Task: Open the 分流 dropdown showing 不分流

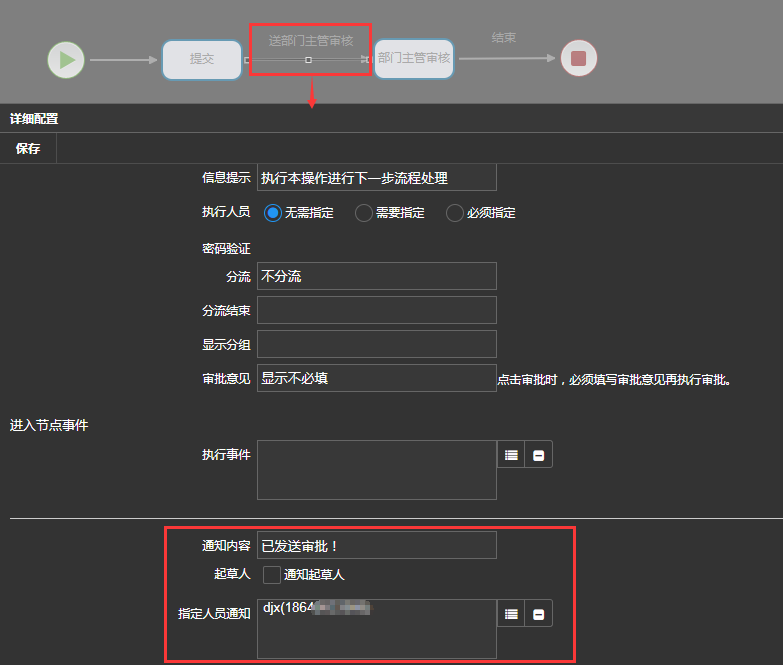Action: pos(376,276)
